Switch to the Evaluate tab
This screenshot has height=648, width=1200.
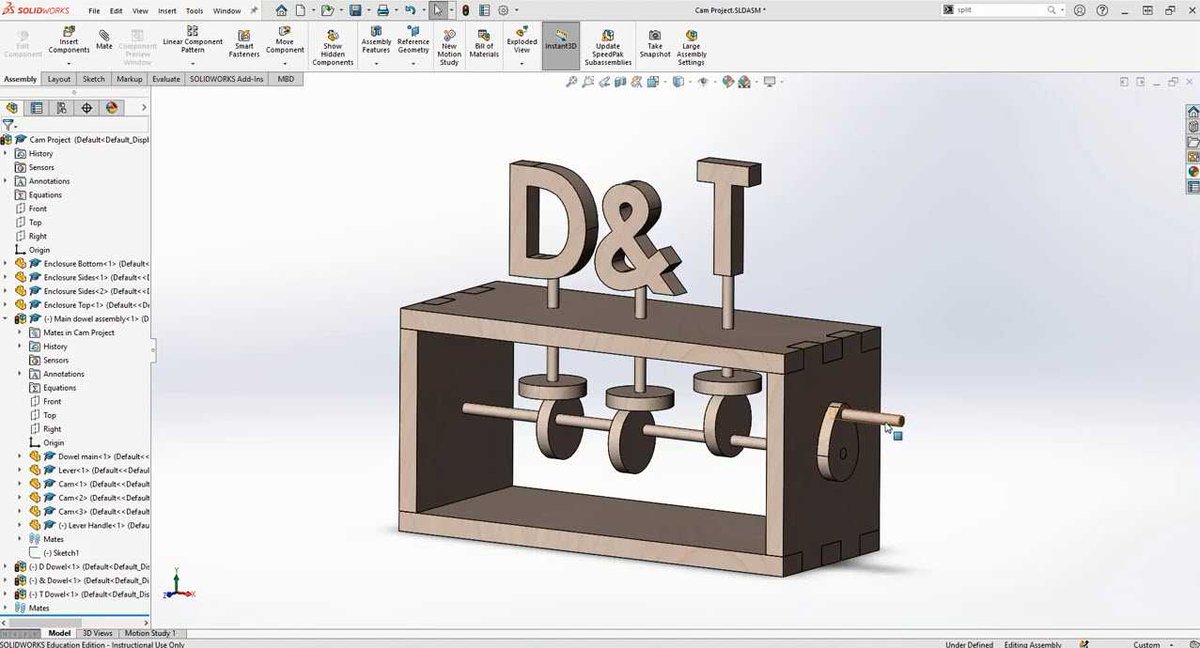[166, 78]
